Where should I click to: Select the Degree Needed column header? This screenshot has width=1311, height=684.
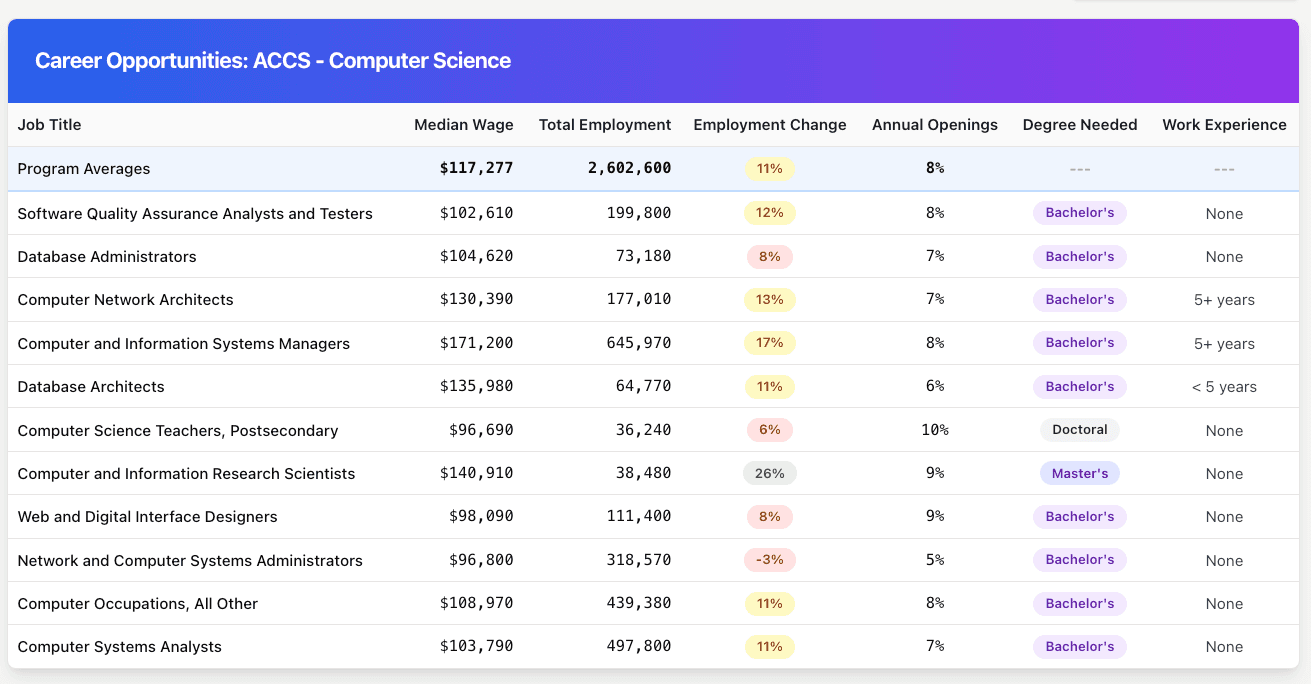click(1079, 124)
